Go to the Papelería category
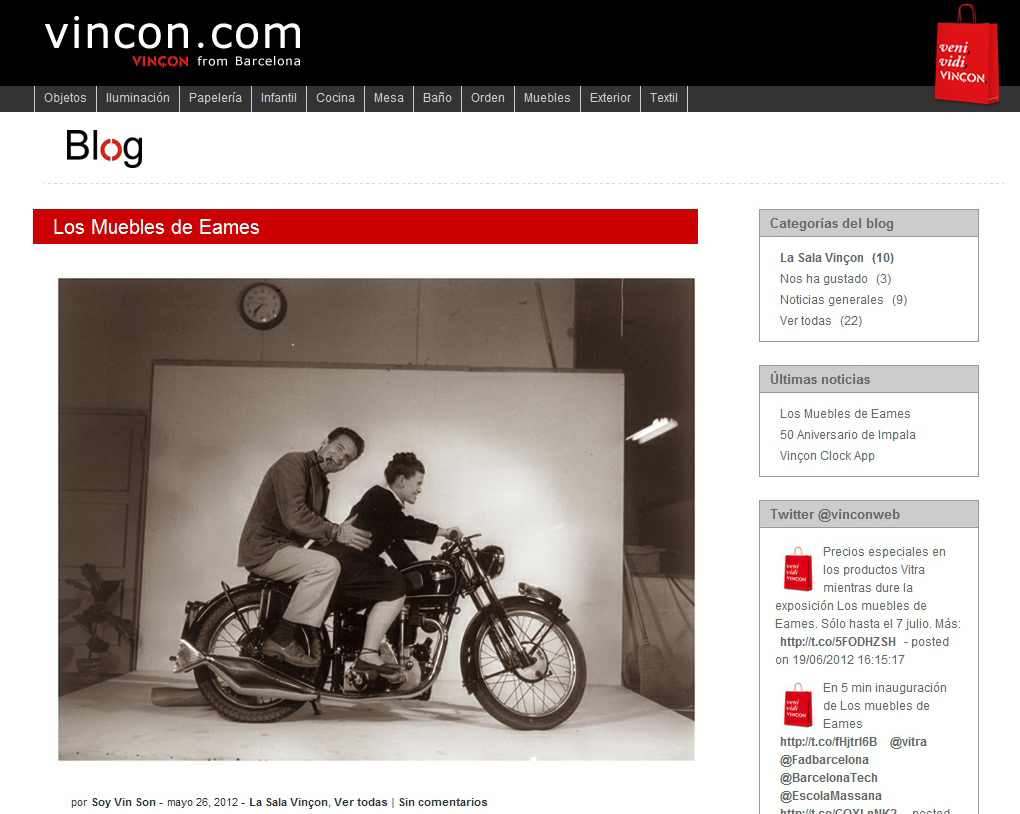The width and height of the screenshot is (1020, 814). [215, 98]
